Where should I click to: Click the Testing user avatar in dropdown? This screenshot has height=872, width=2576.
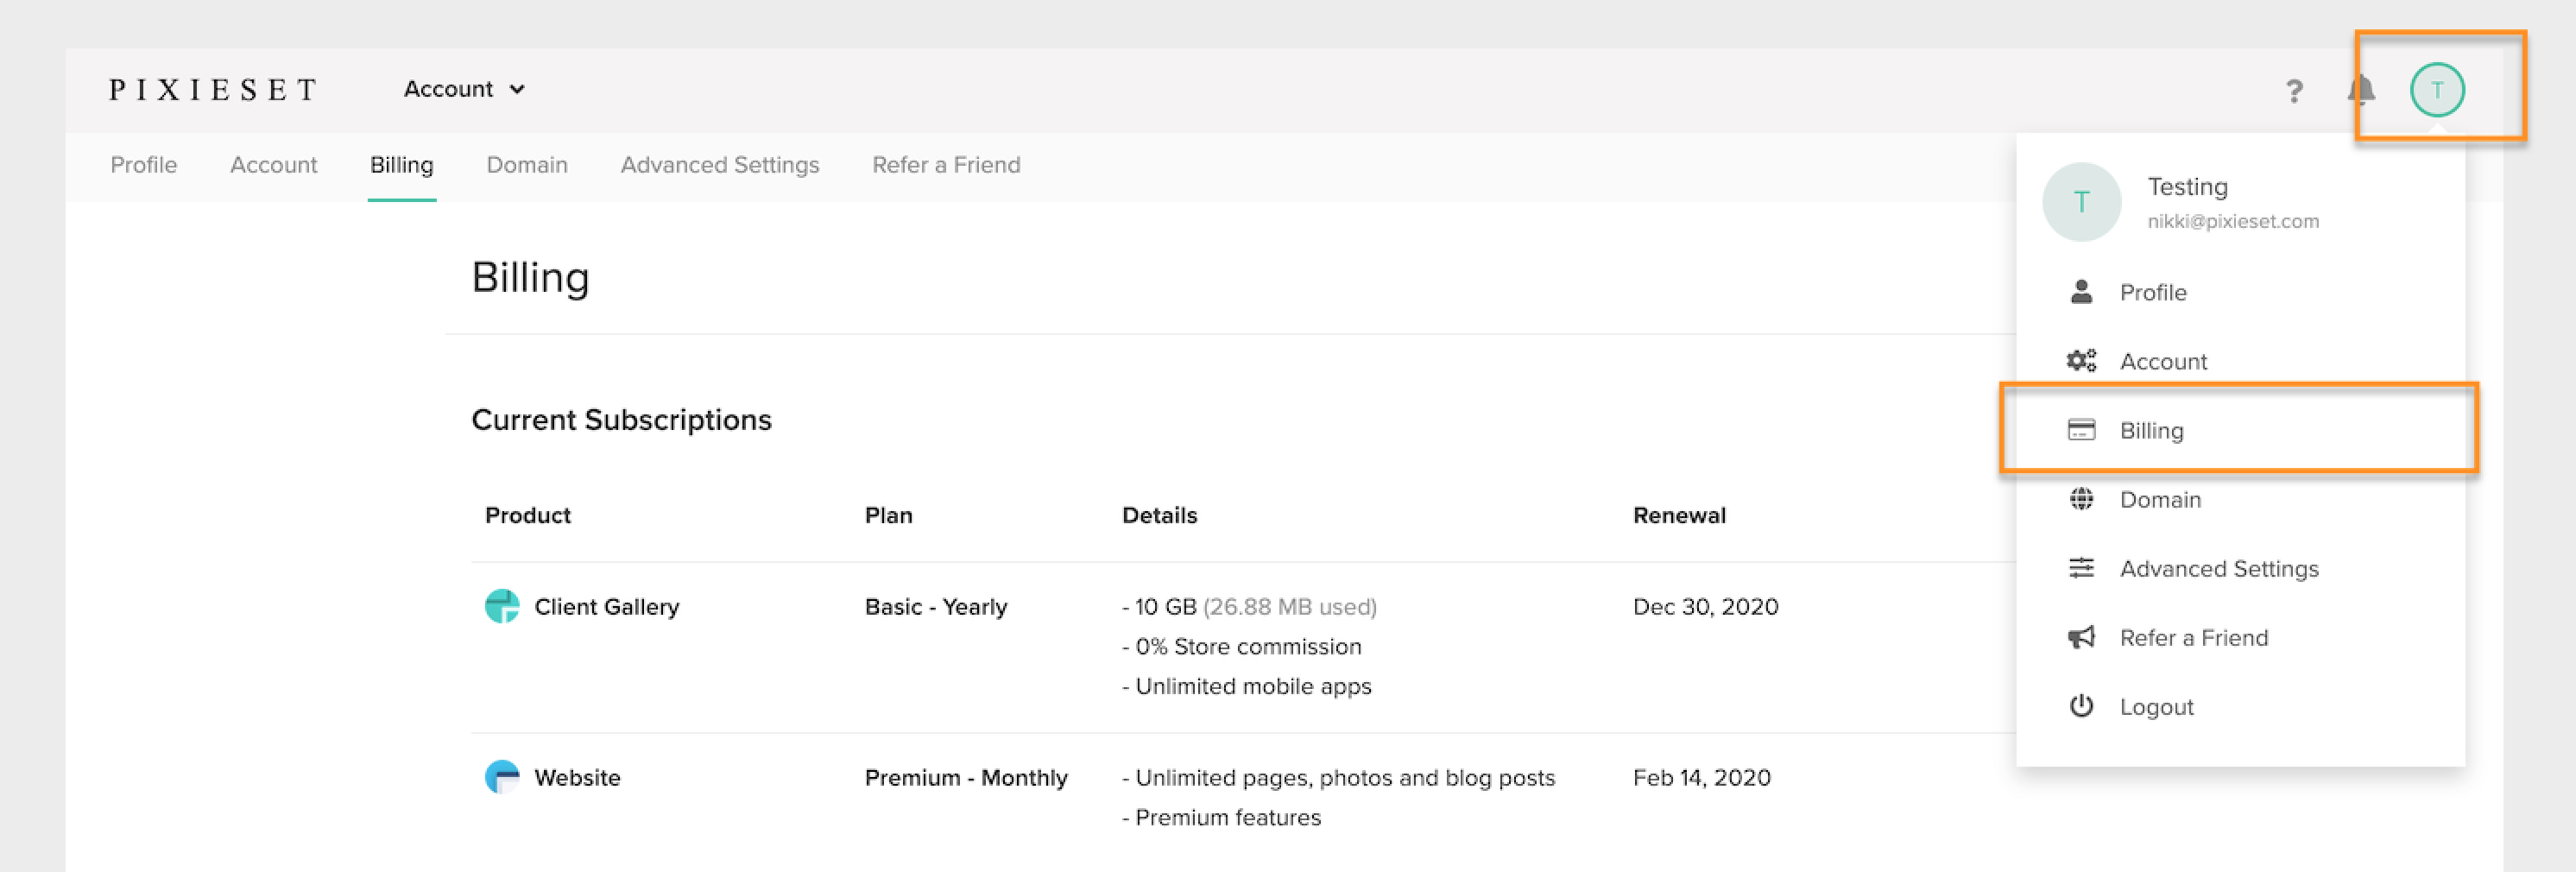[x=2081, y=202]
